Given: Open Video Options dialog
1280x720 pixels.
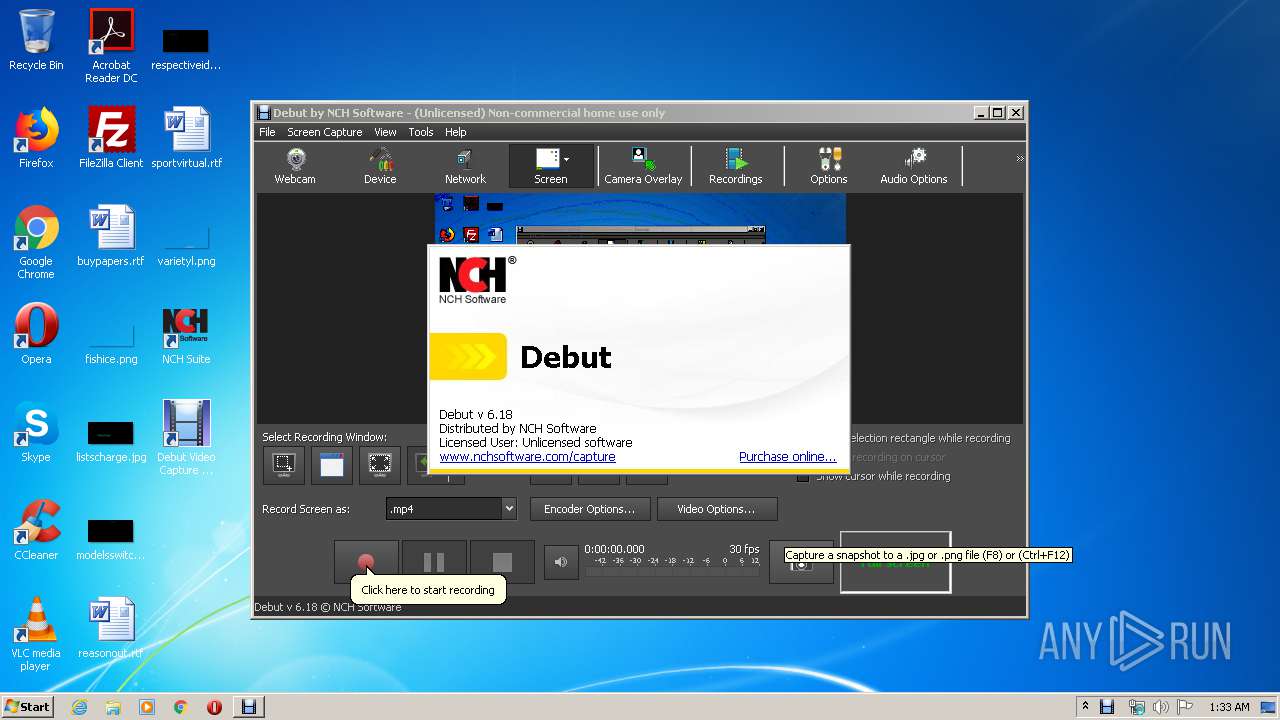Looking at the screenshot, I should (x=716, y=509).
